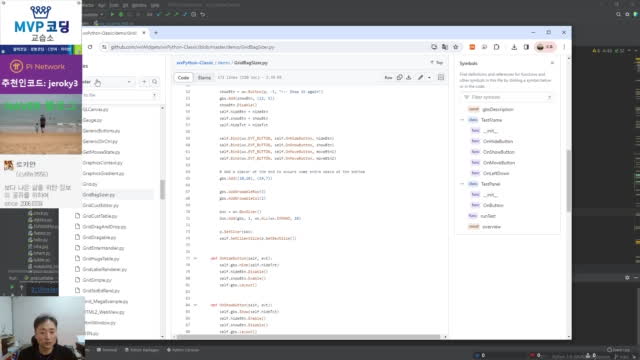Open GraphicsContext.py in the file tree

tap(102, 162)
